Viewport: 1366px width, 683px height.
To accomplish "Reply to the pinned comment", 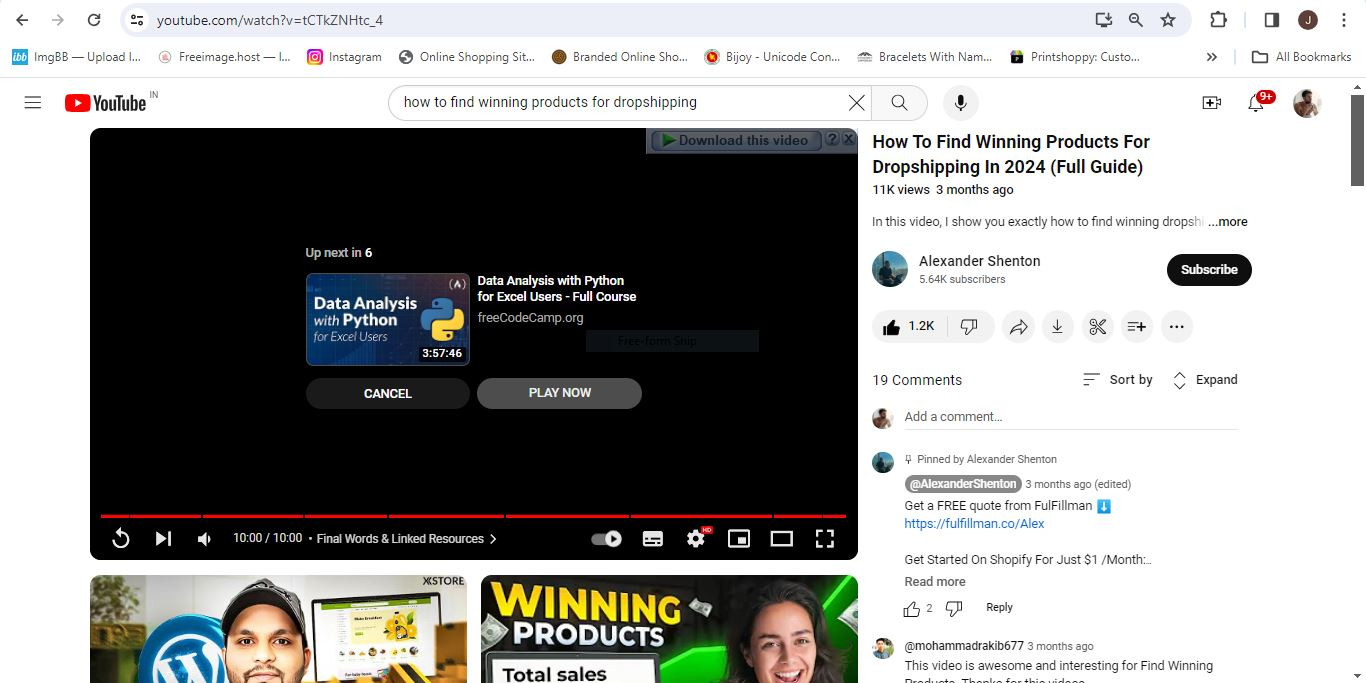I will coord(999,607).
